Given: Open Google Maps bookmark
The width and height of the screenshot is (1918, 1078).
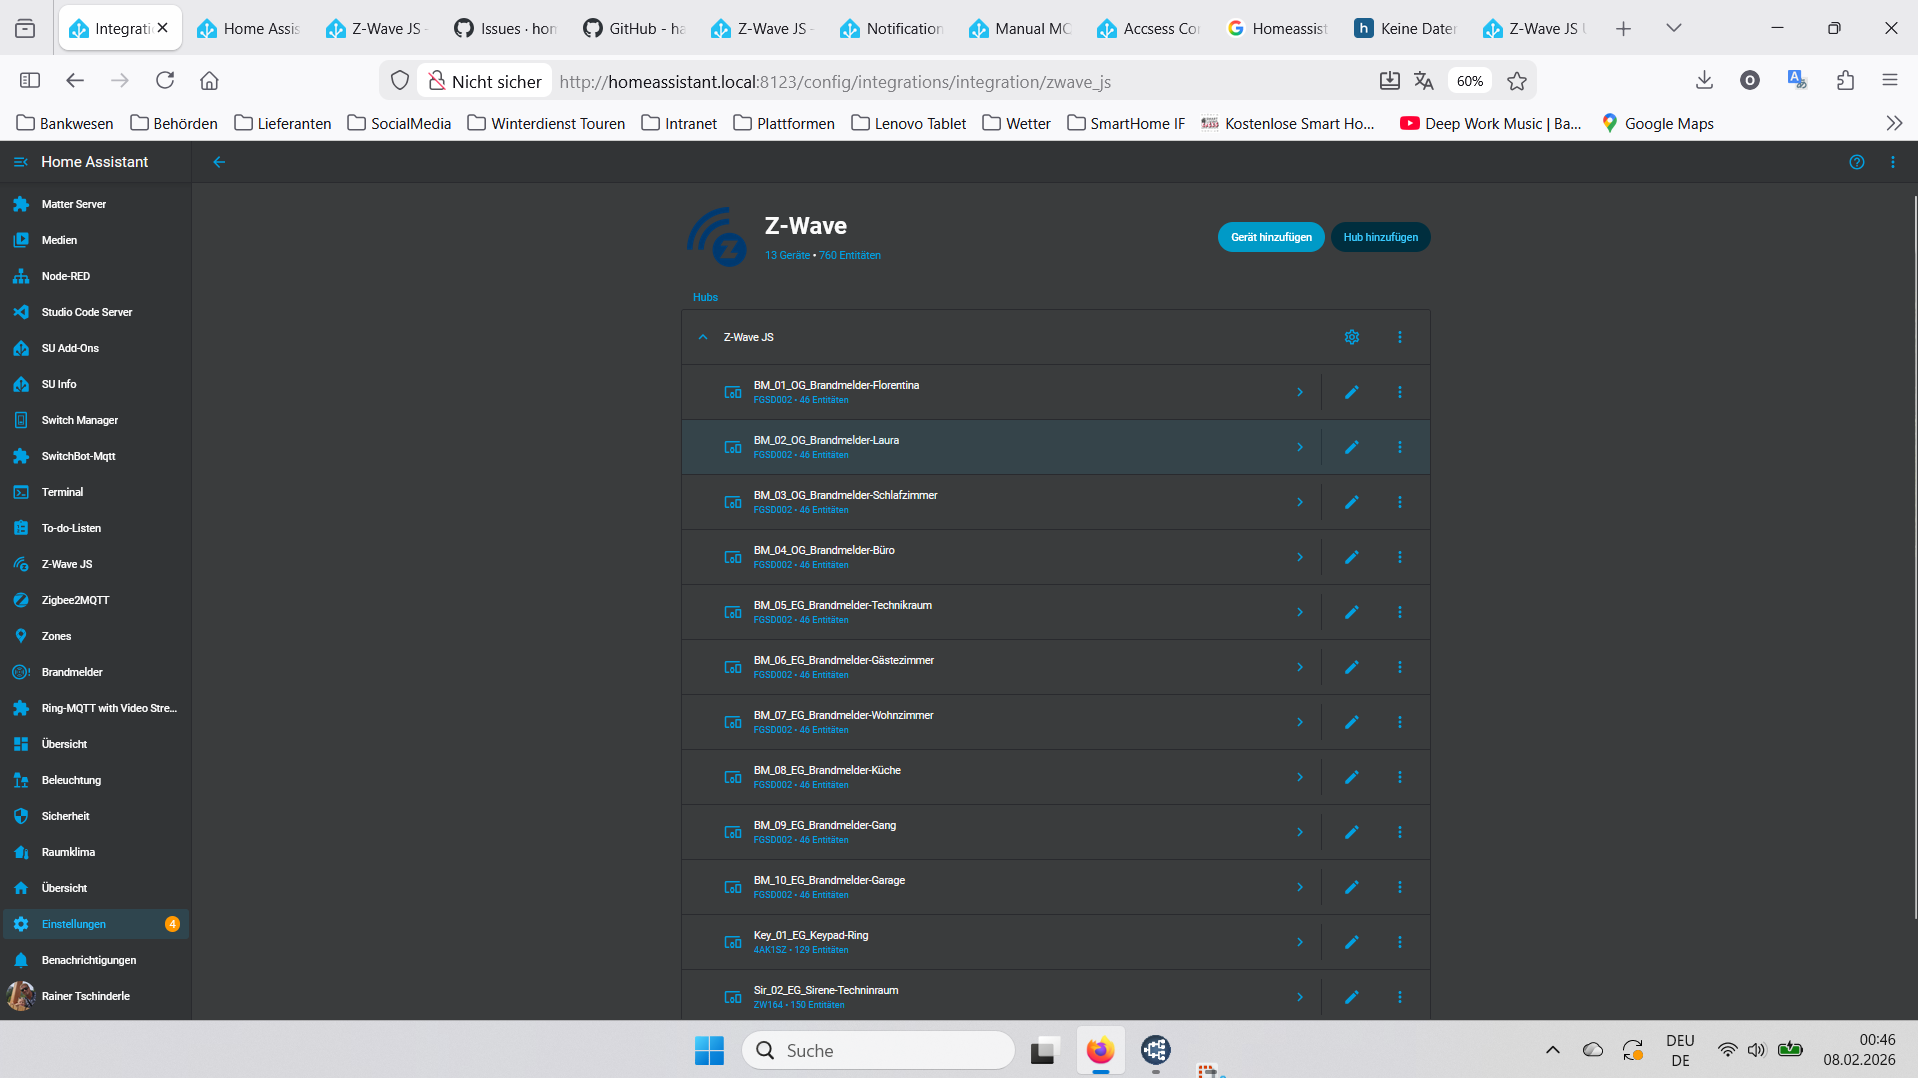Looking at the screenshot, I should [1657, 123].
